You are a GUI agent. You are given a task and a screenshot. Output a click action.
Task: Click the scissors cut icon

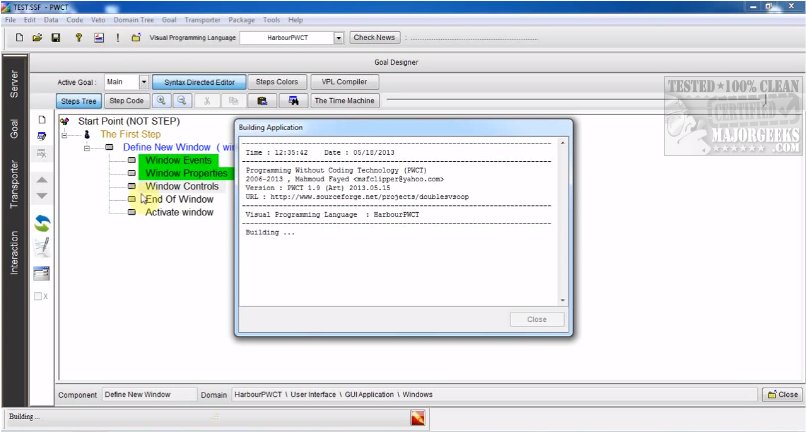pyautogui.click(x=207, y=101)
